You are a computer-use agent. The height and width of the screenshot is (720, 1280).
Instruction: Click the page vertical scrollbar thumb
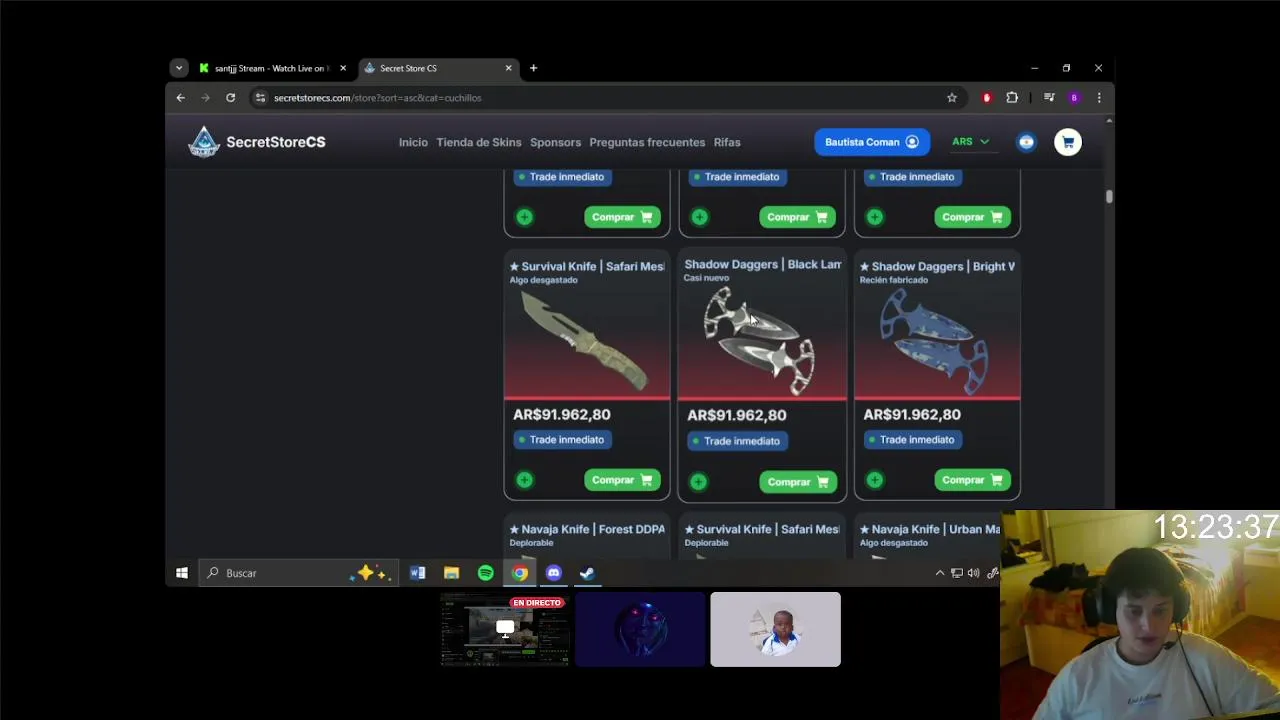coord(1109,196)
